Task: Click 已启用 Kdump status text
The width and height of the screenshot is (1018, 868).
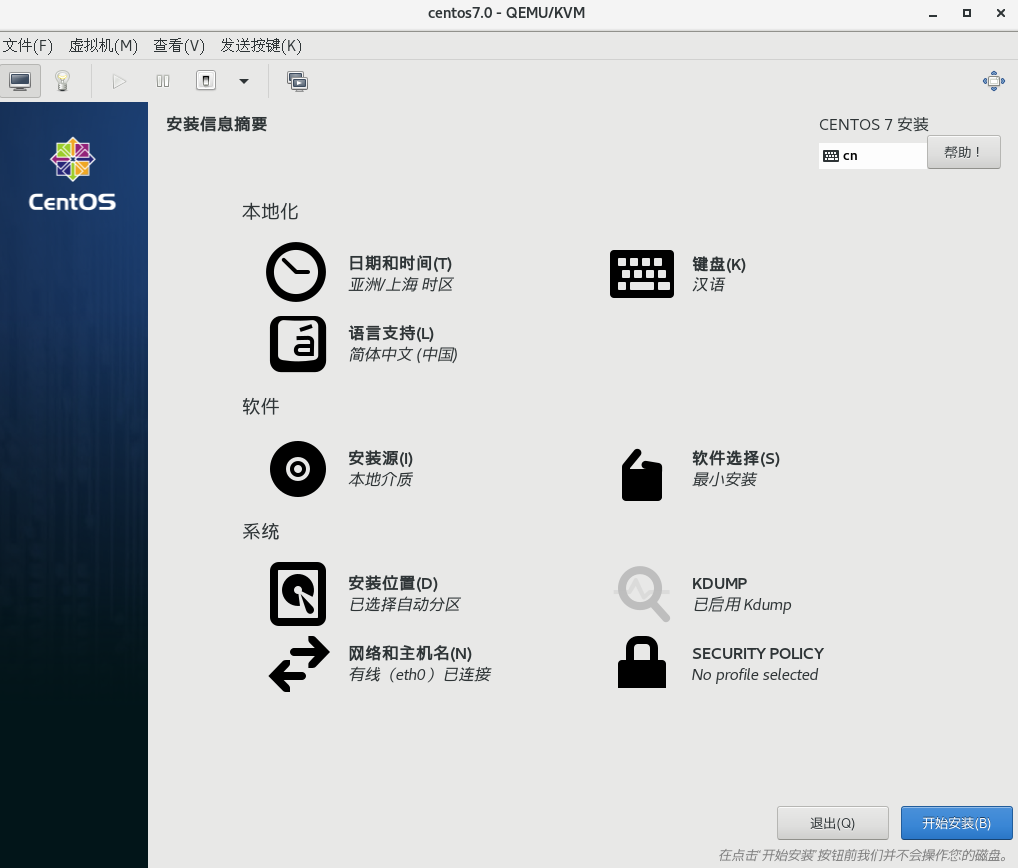Action: point(742,604)
